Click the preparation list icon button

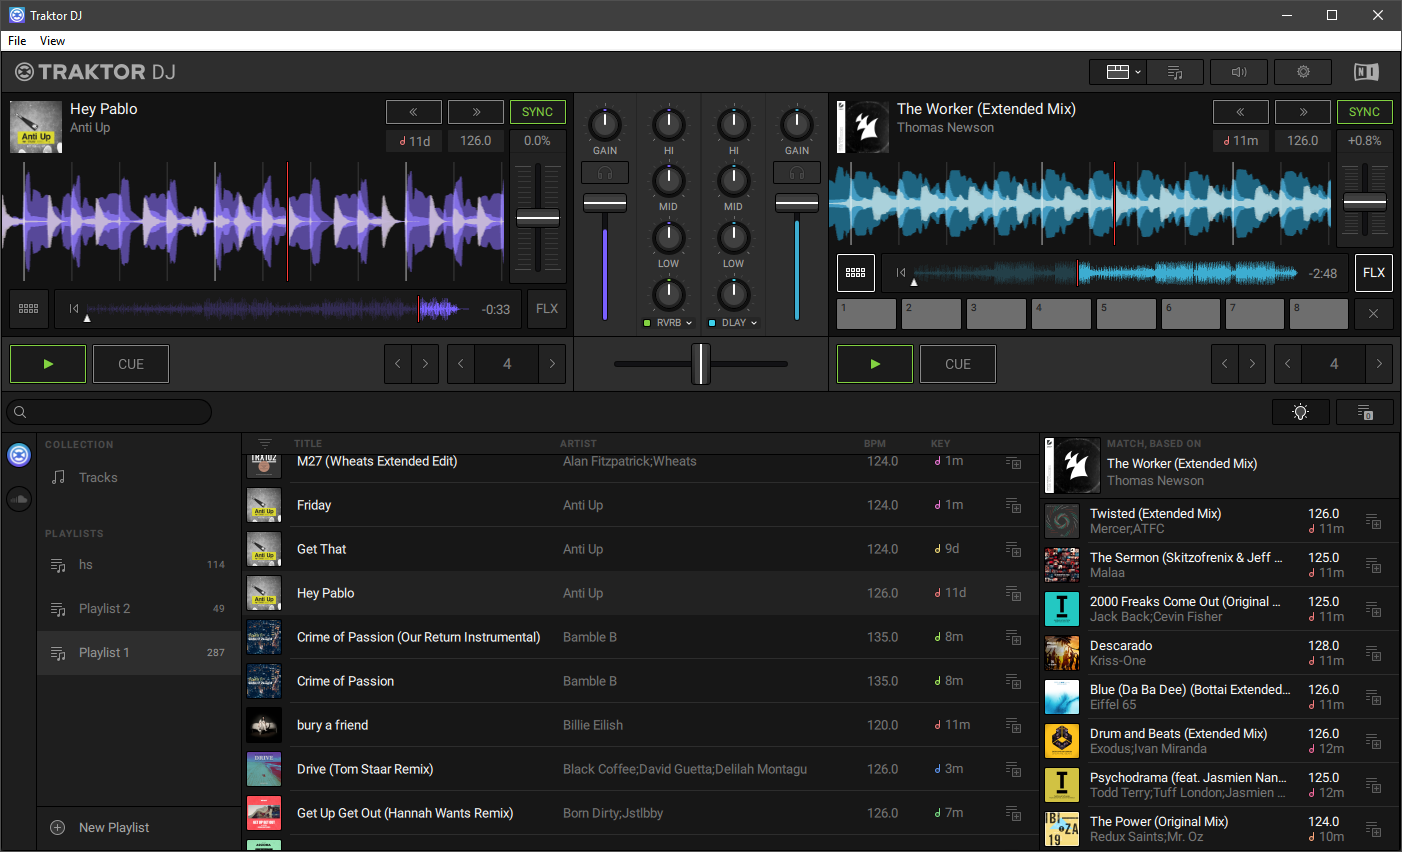point(1367,412)
